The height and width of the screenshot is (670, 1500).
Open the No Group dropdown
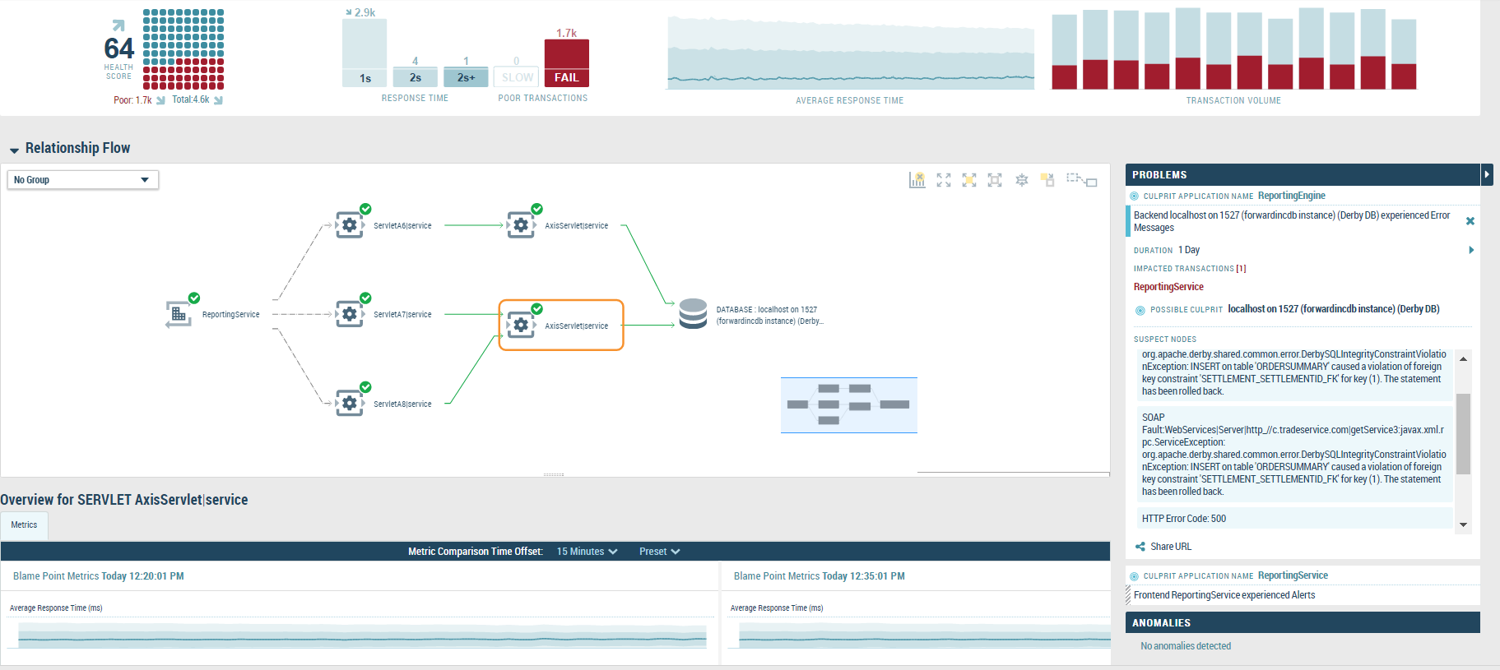point(82,179)
